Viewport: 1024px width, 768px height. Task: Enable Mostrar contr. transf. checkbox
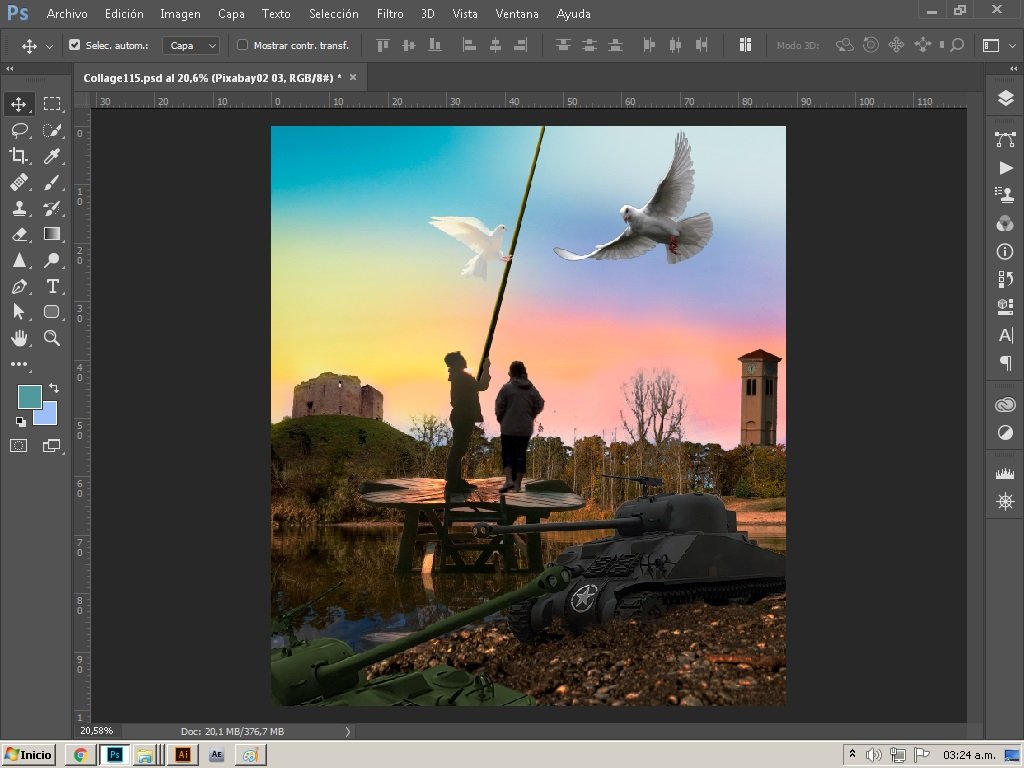point(242,45)
